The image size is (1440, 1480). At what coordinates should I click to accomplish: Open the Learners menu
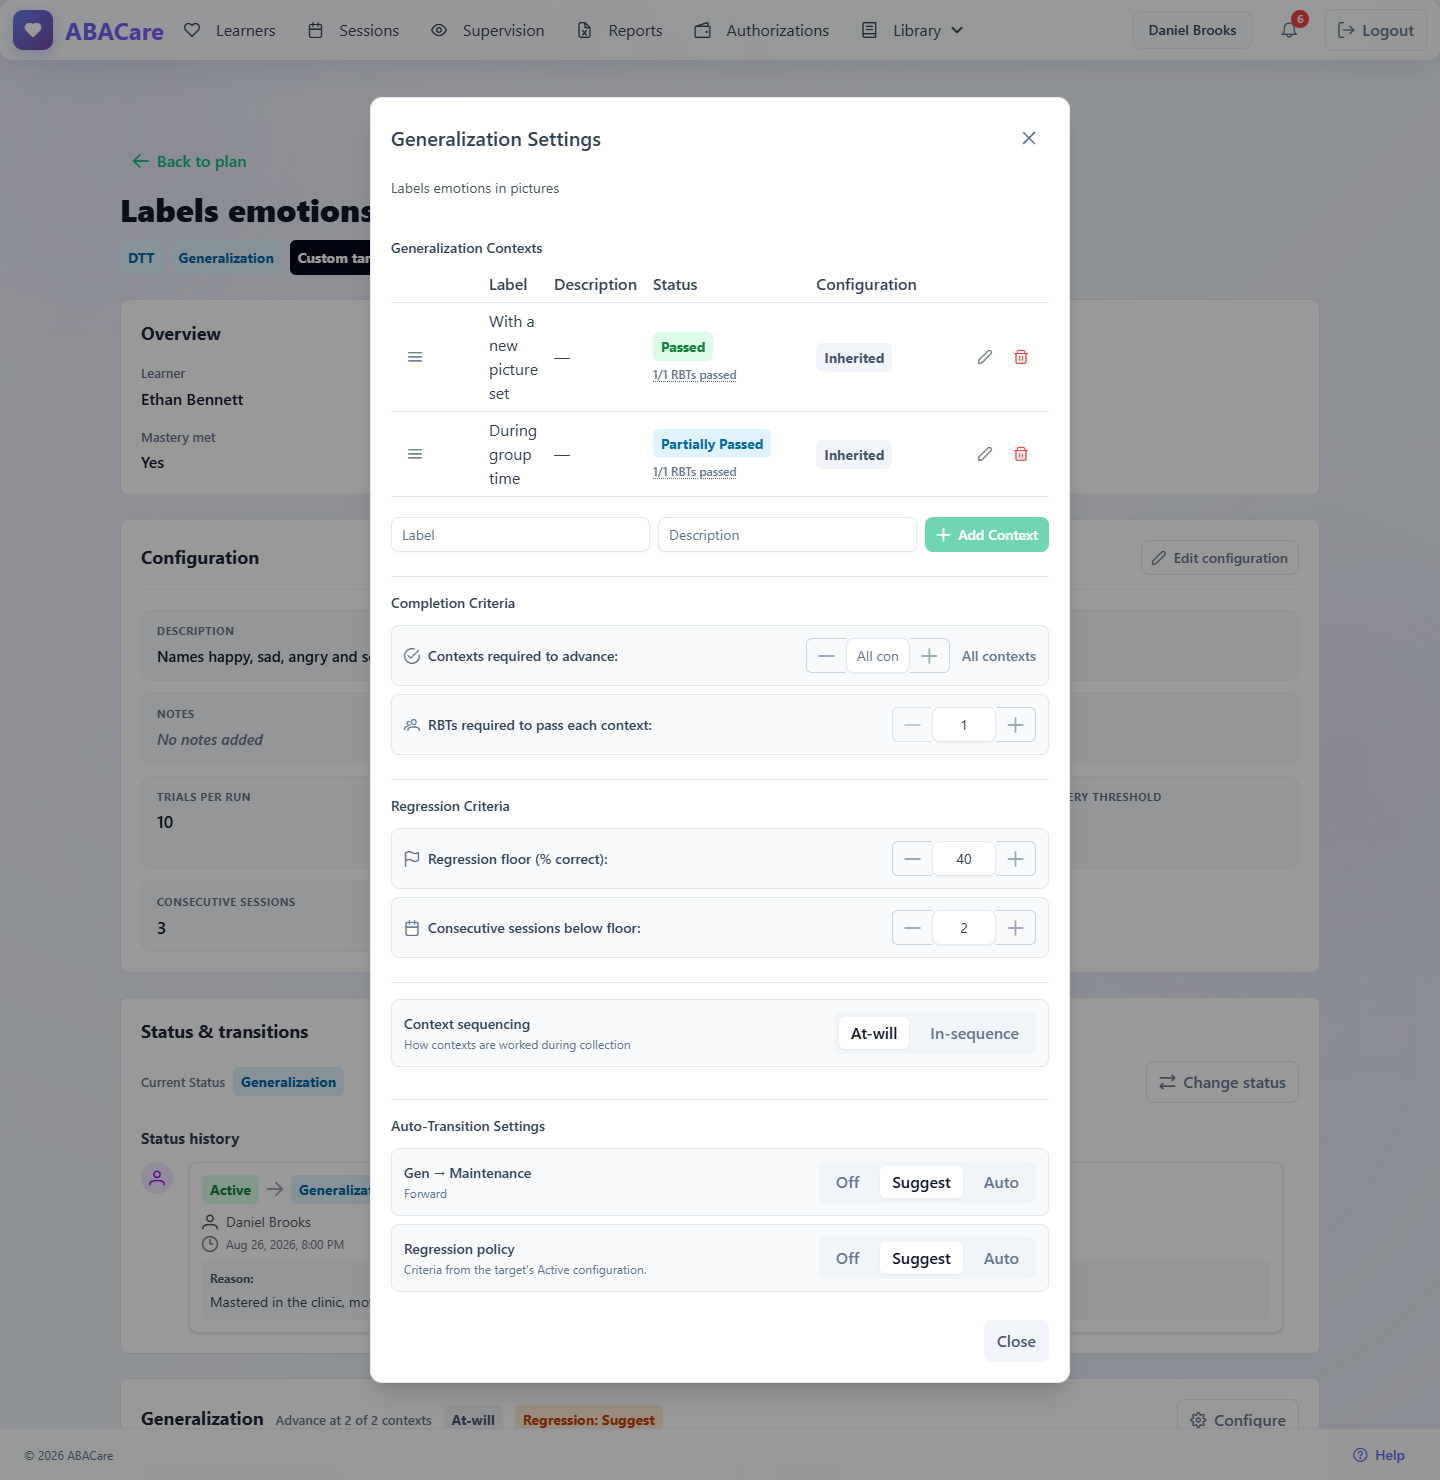pyautogui.click(x=230, y=30)
